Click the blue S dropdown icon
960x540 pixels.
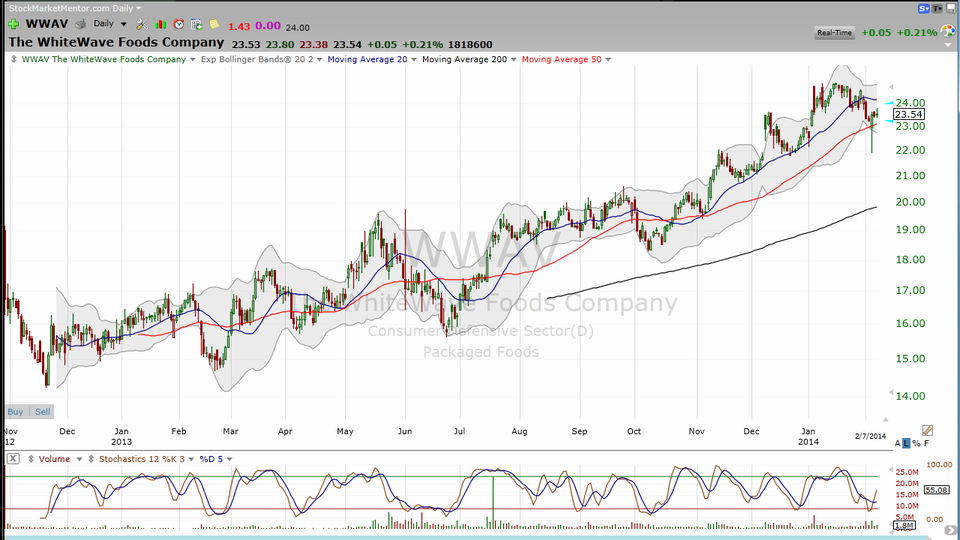(x=924, y=9)
